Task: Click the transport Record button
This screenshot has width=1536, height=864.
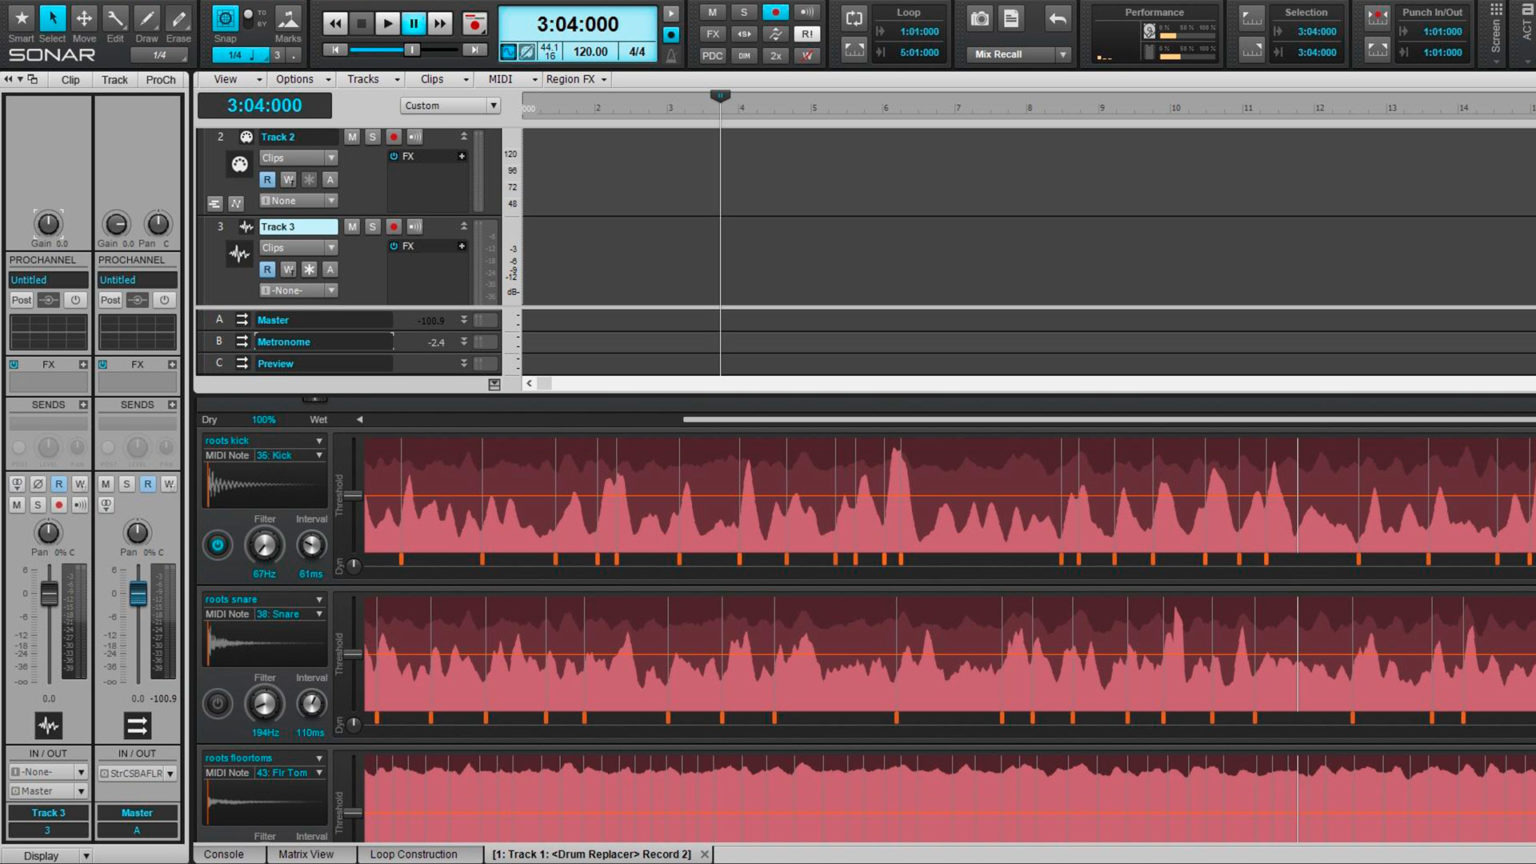Action: coord(475,23)
